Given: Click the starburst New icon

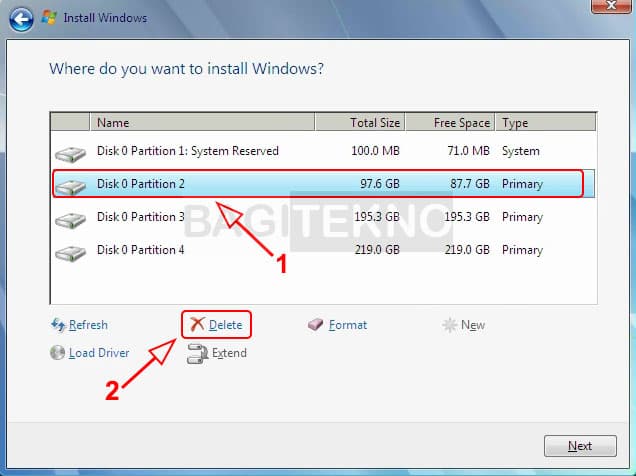Looking at the screenshot, I should click(x=449, y=325).
